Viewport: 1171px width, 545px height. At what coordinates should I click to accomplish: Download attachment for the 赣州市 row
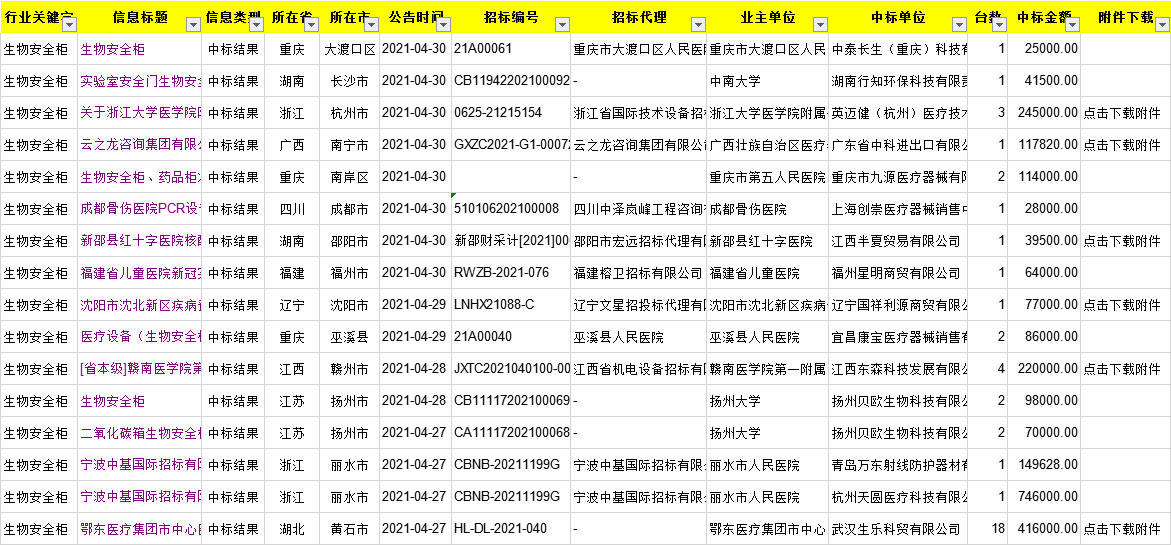tap(1122, 369)
